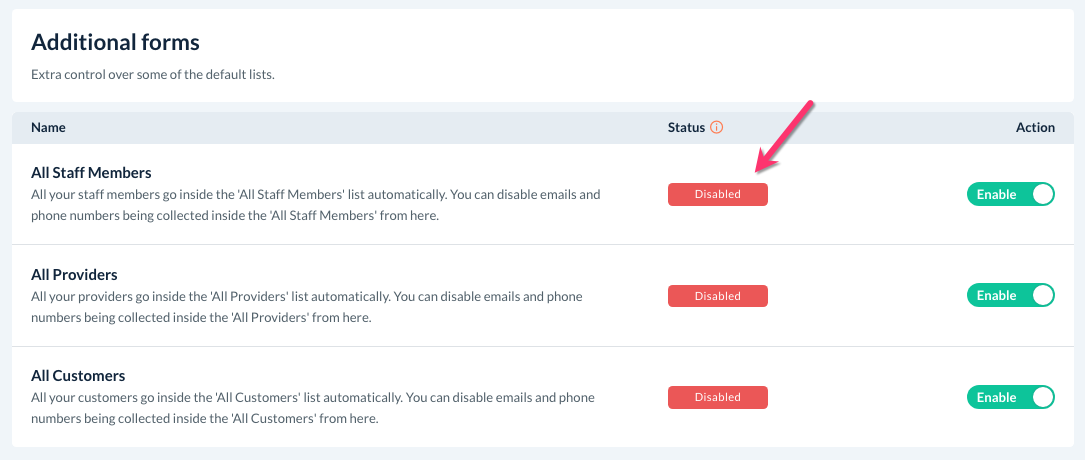The width and height of the screenshot is (1085, 460).
Task: Click Disabled badge for All Customers
Action: (717, 397)
